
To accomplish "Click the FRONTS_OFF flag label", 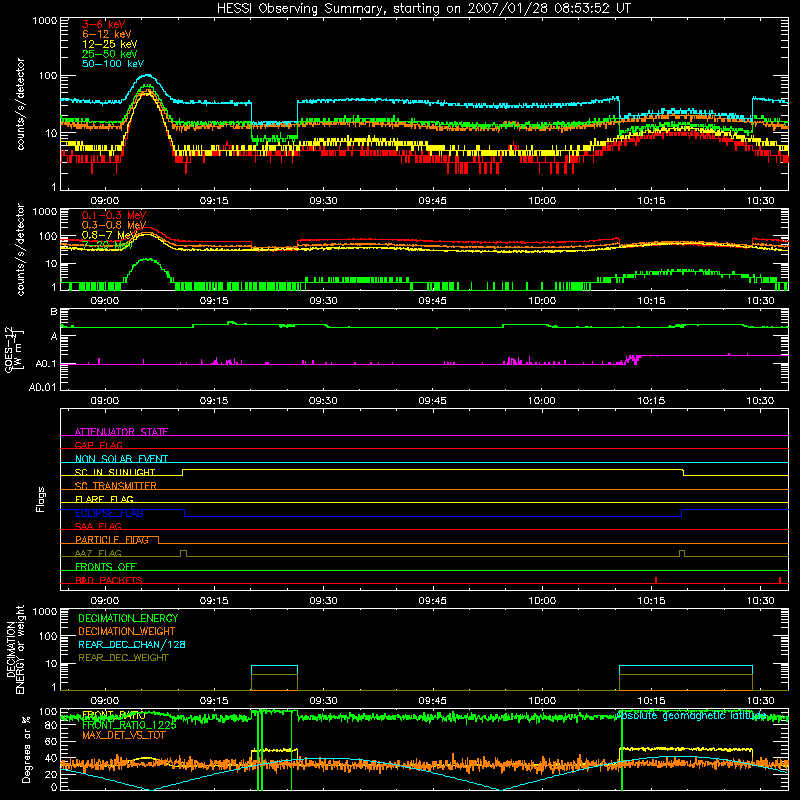I will pyautogui.click(x=106, y=567).
